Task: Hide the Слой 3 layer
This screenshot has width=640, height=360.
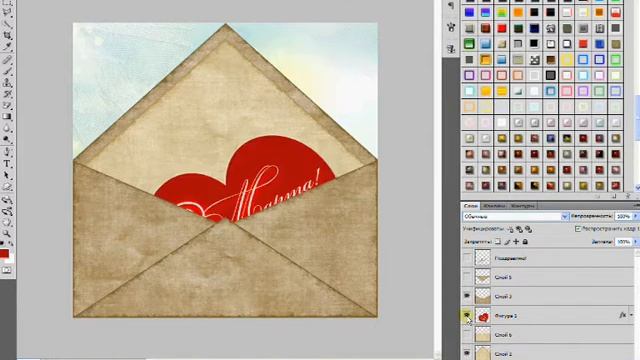Action: point(467,296)
